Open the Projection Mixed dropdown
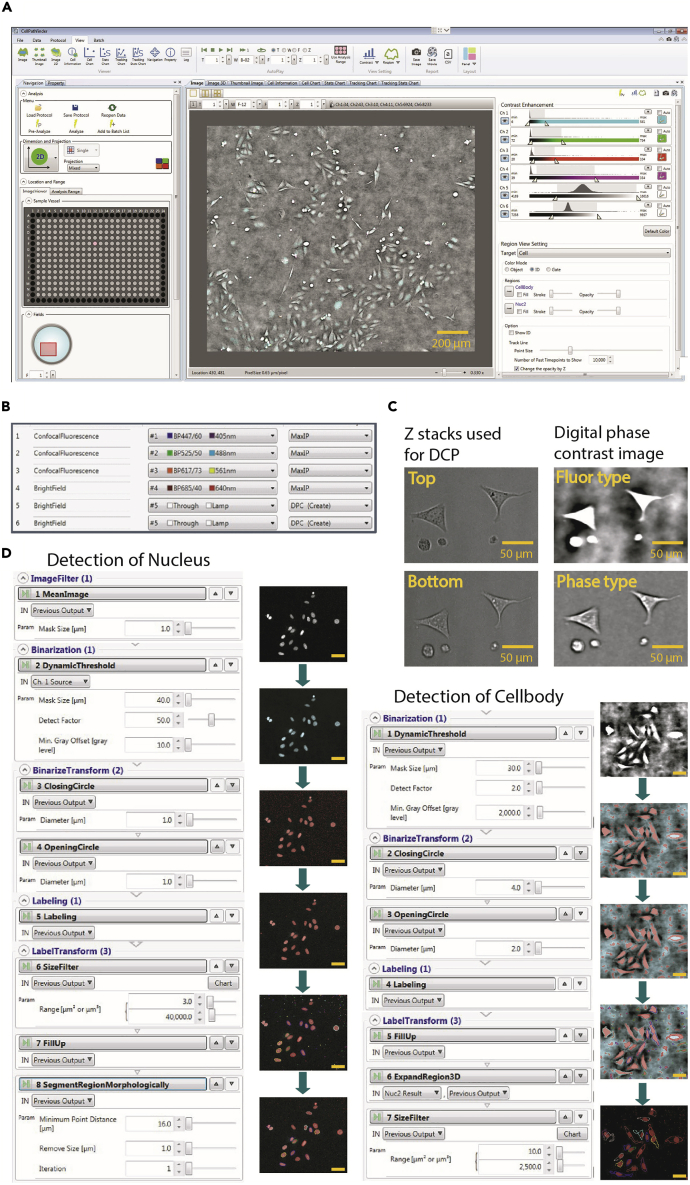Image resolution: width=690 pixels, height=1185 pixels. pyautogui.click(x=82, y=168)
